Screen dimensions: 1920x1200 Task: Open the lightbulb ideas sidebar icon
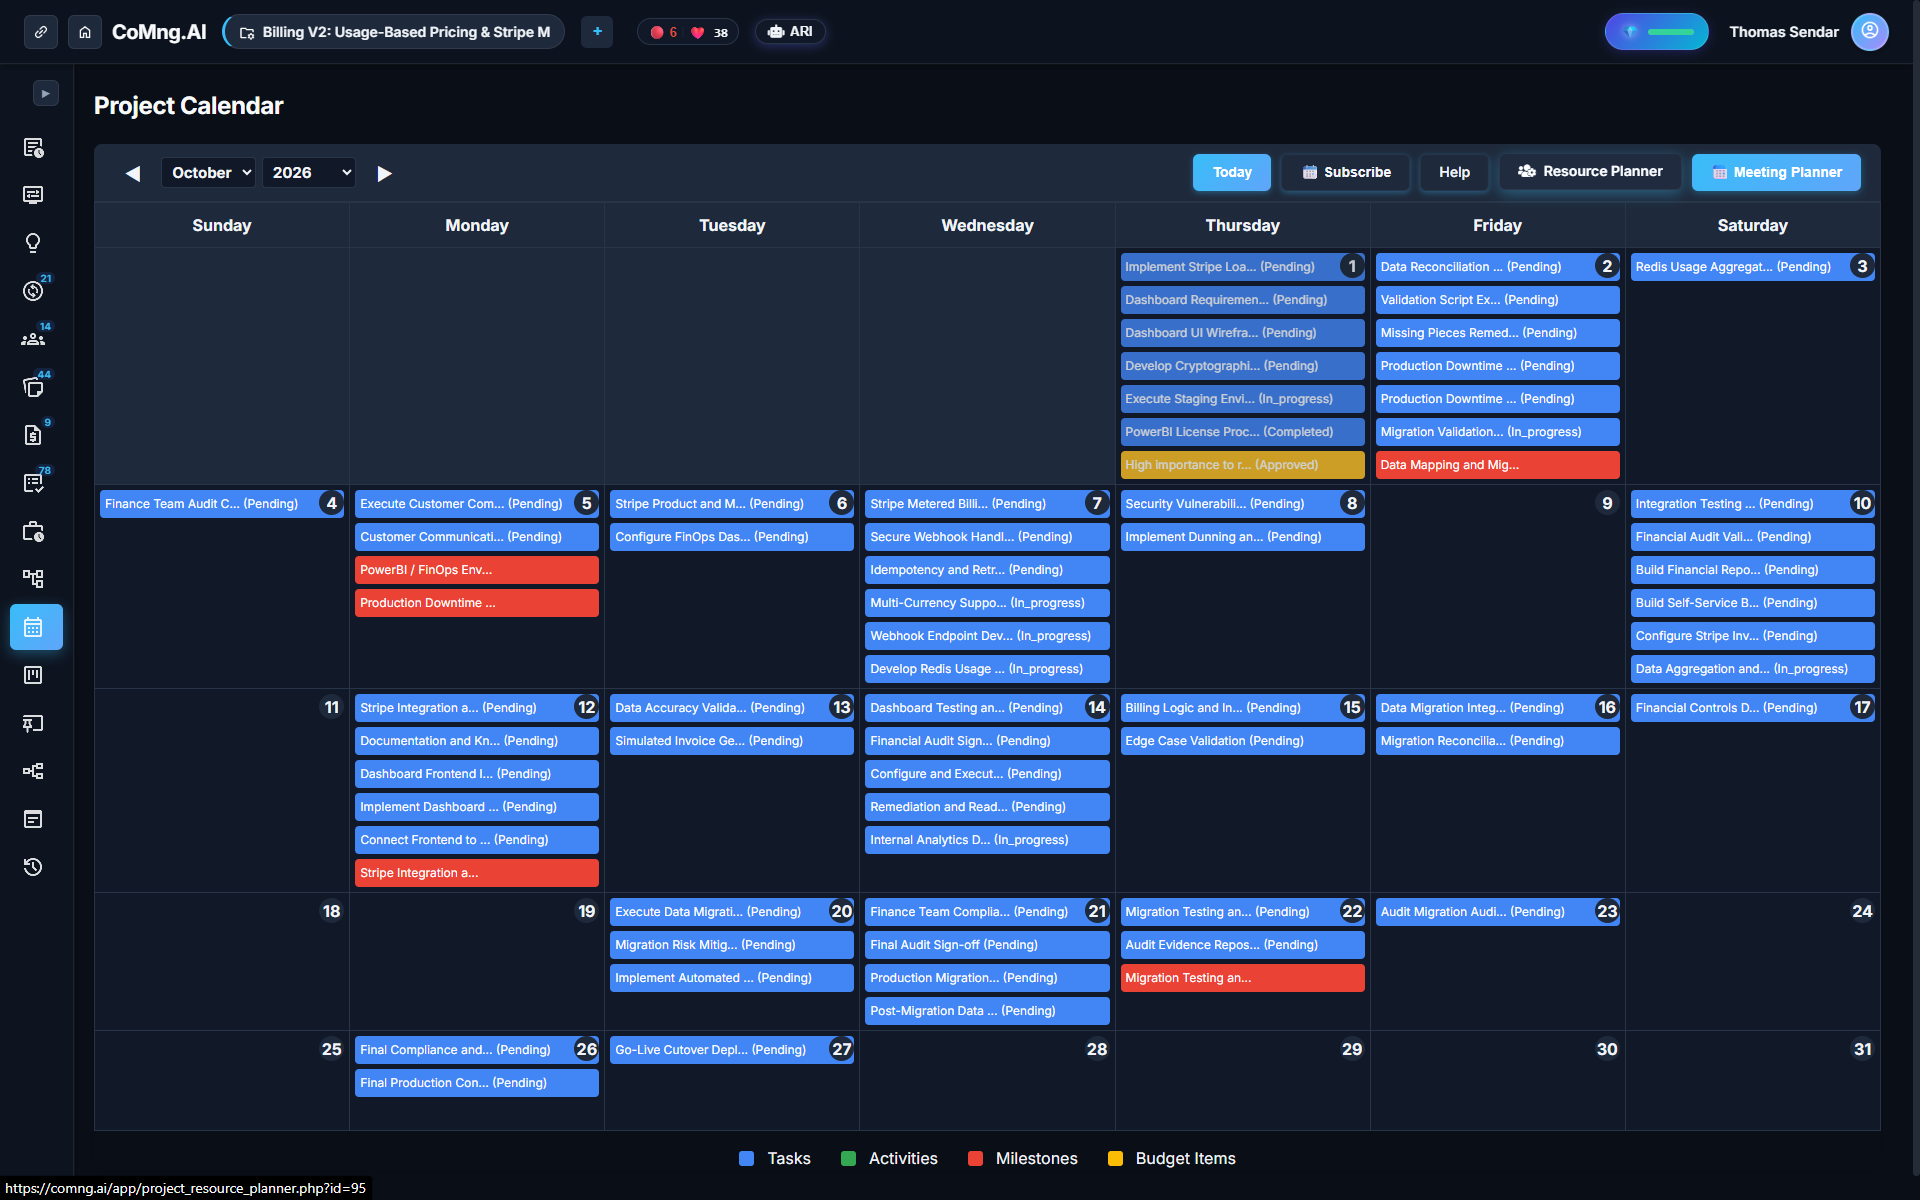(x=33, y=243)
